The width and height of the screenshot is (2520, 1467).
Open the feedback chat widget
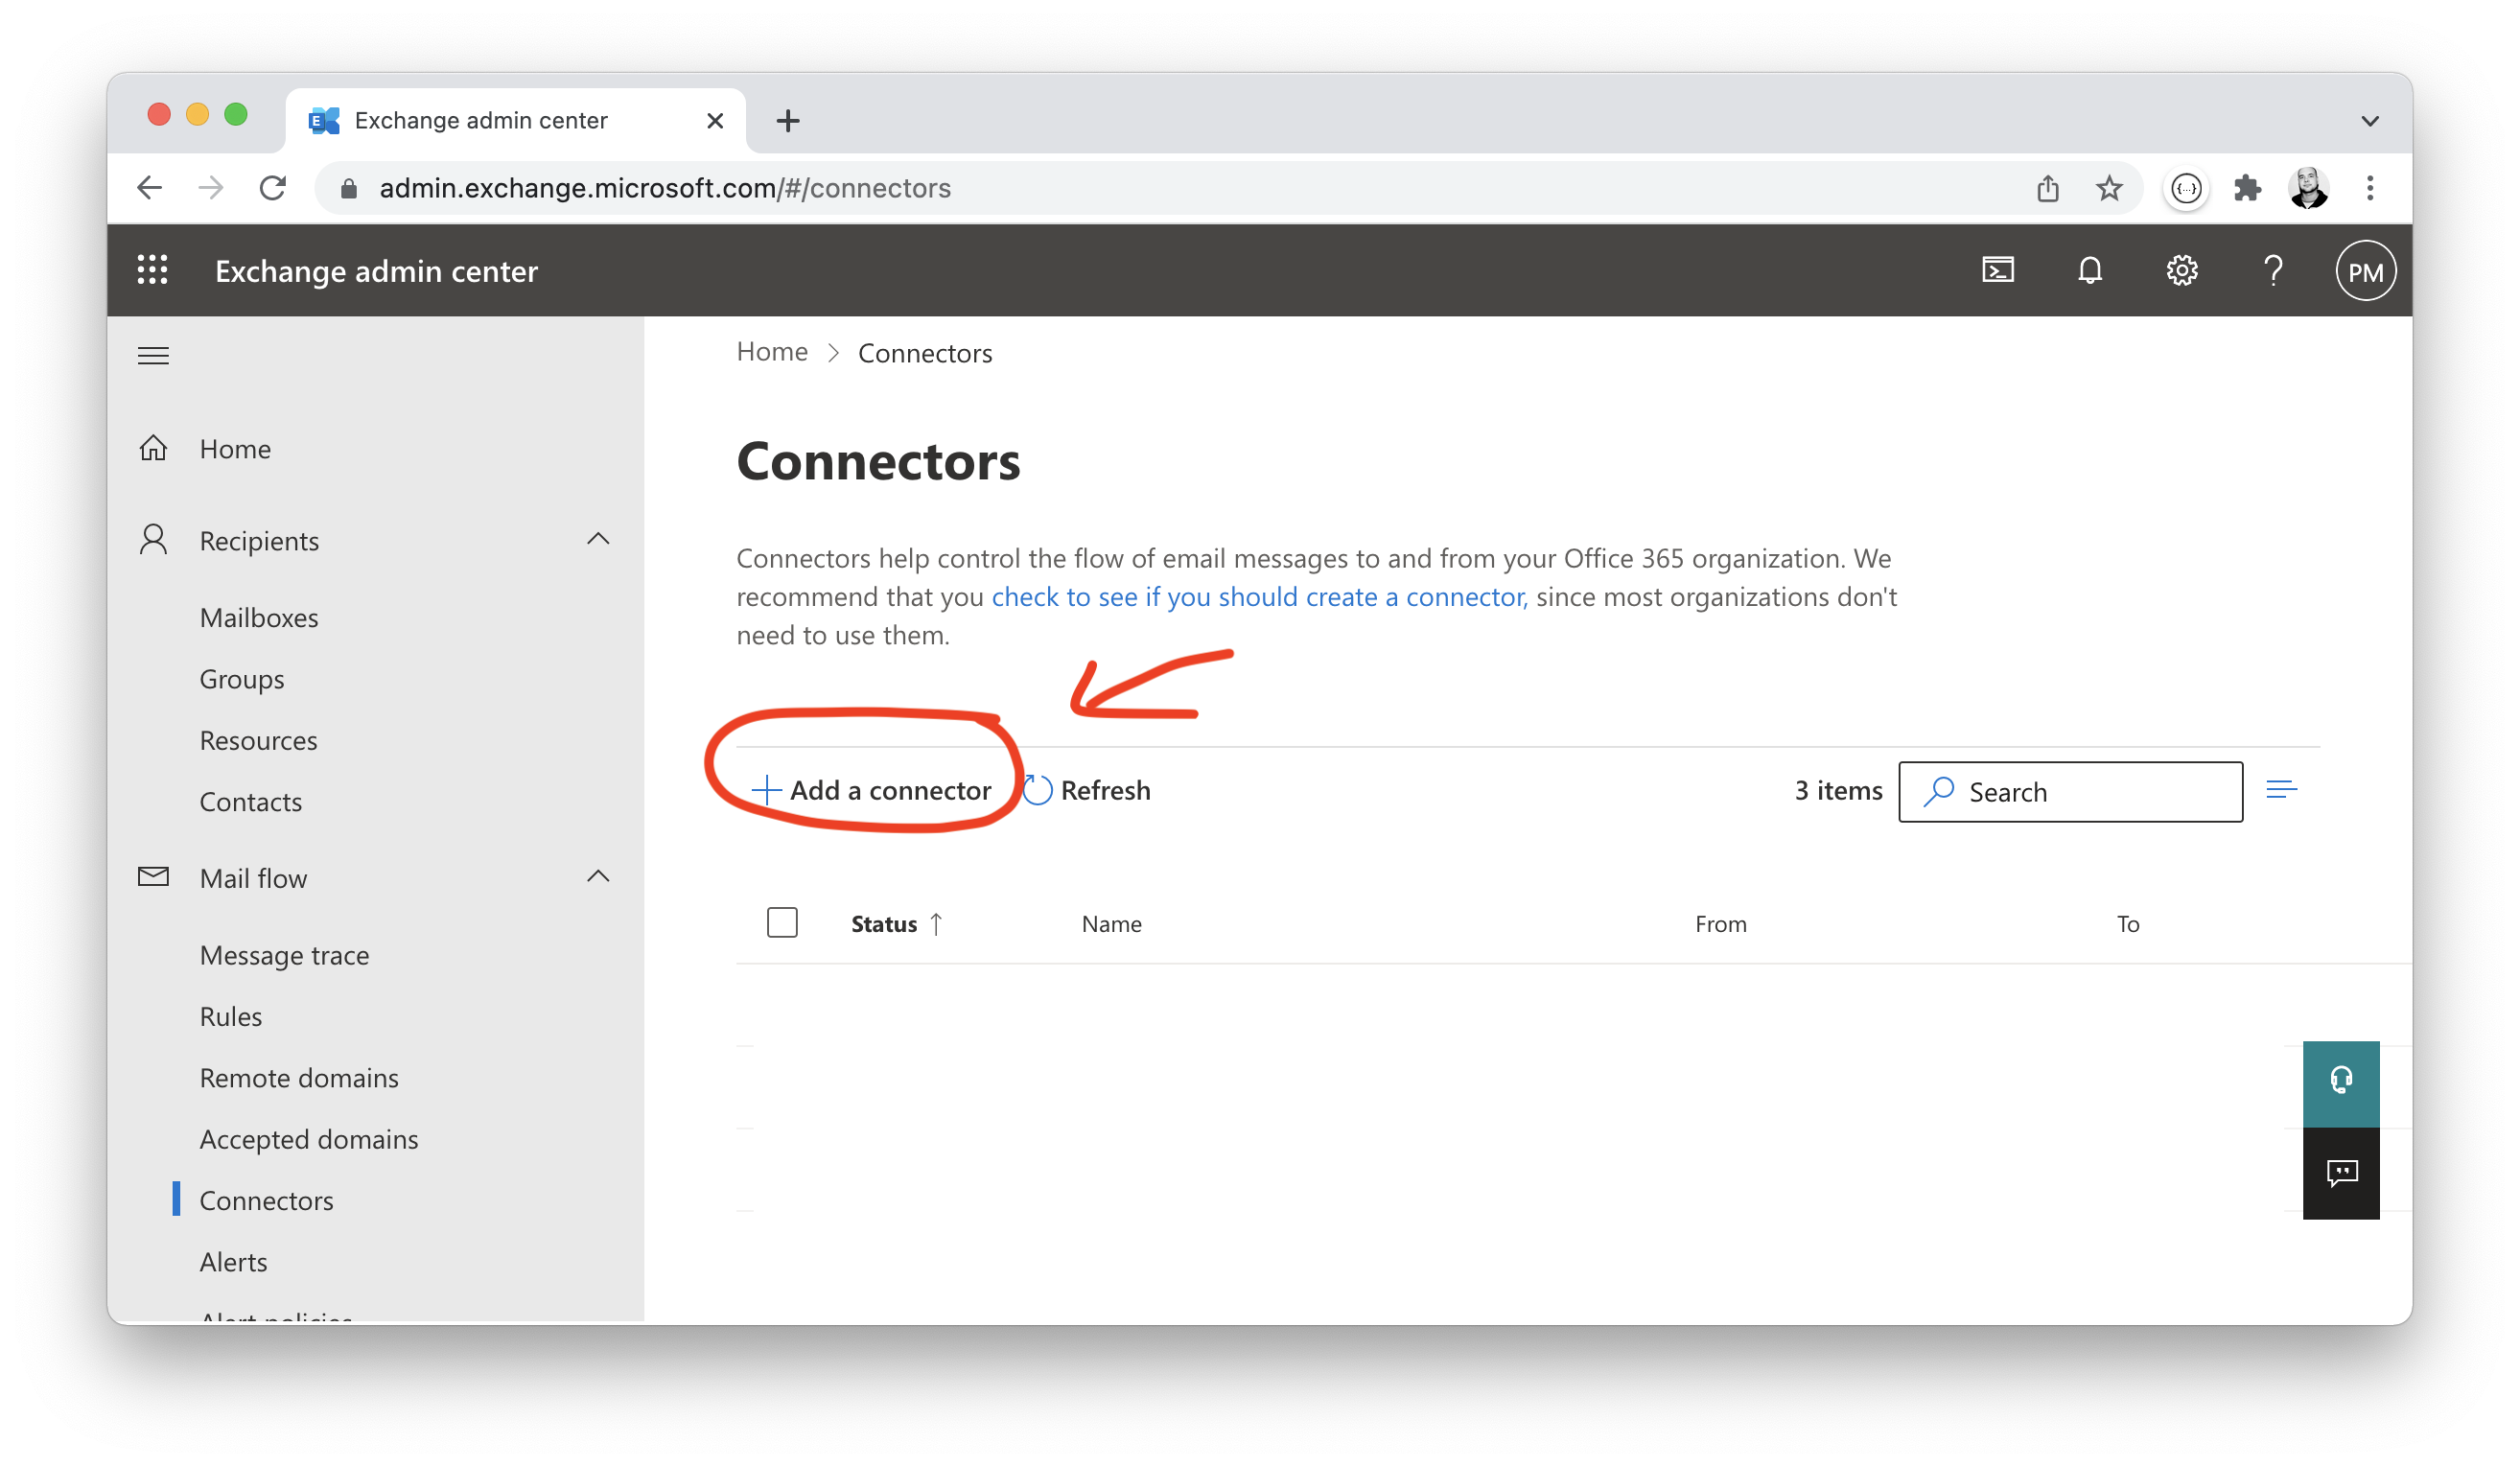click(x=2341, y=1173)
